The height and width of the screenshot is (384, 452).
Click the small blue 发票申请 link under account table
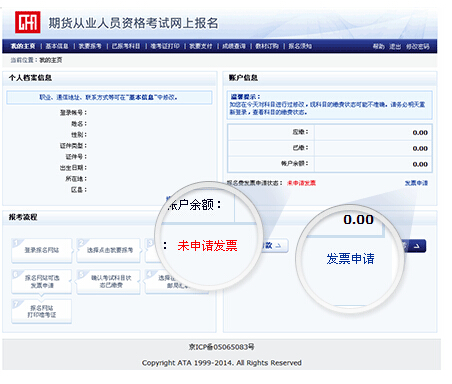tap(416, 183)
